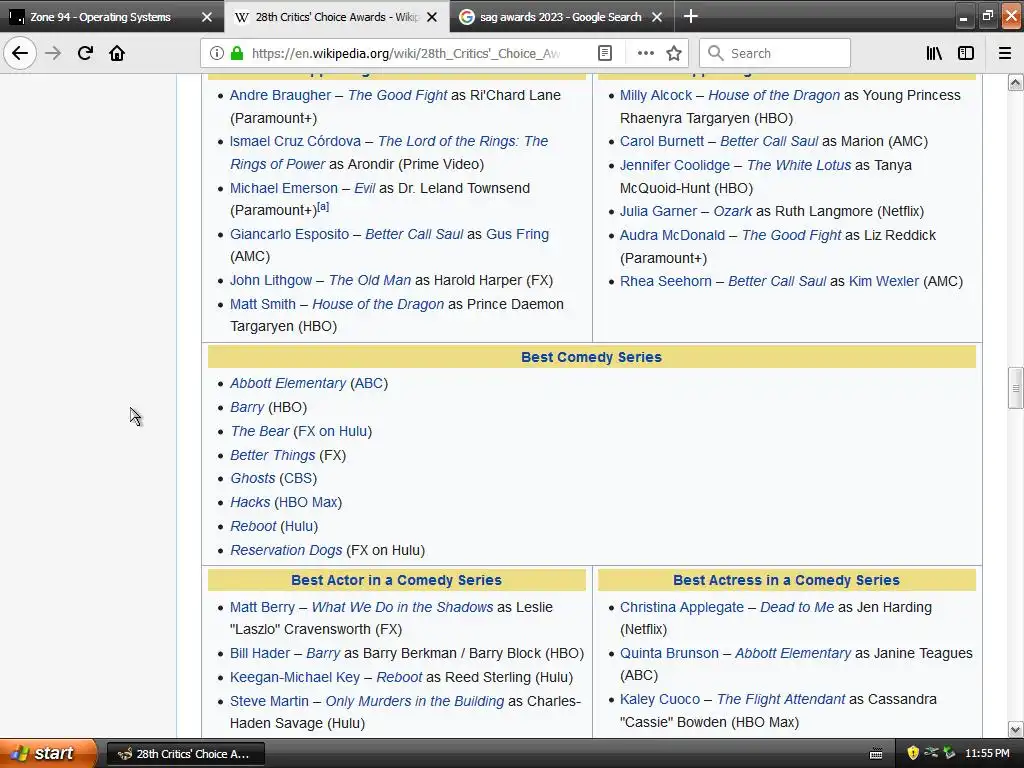This screenshot has height=768, width=1024.
Task: Close the sag awards 2023 Google tab
Action: click(x=657, y=17)
